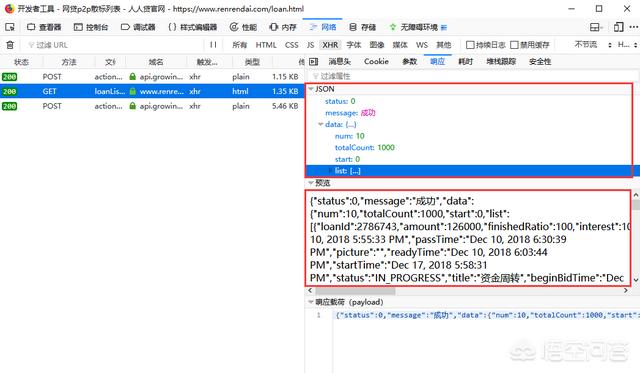Collapse the JSON section
The height and width of the screenshot is (373, 640).
coord(311,89)
